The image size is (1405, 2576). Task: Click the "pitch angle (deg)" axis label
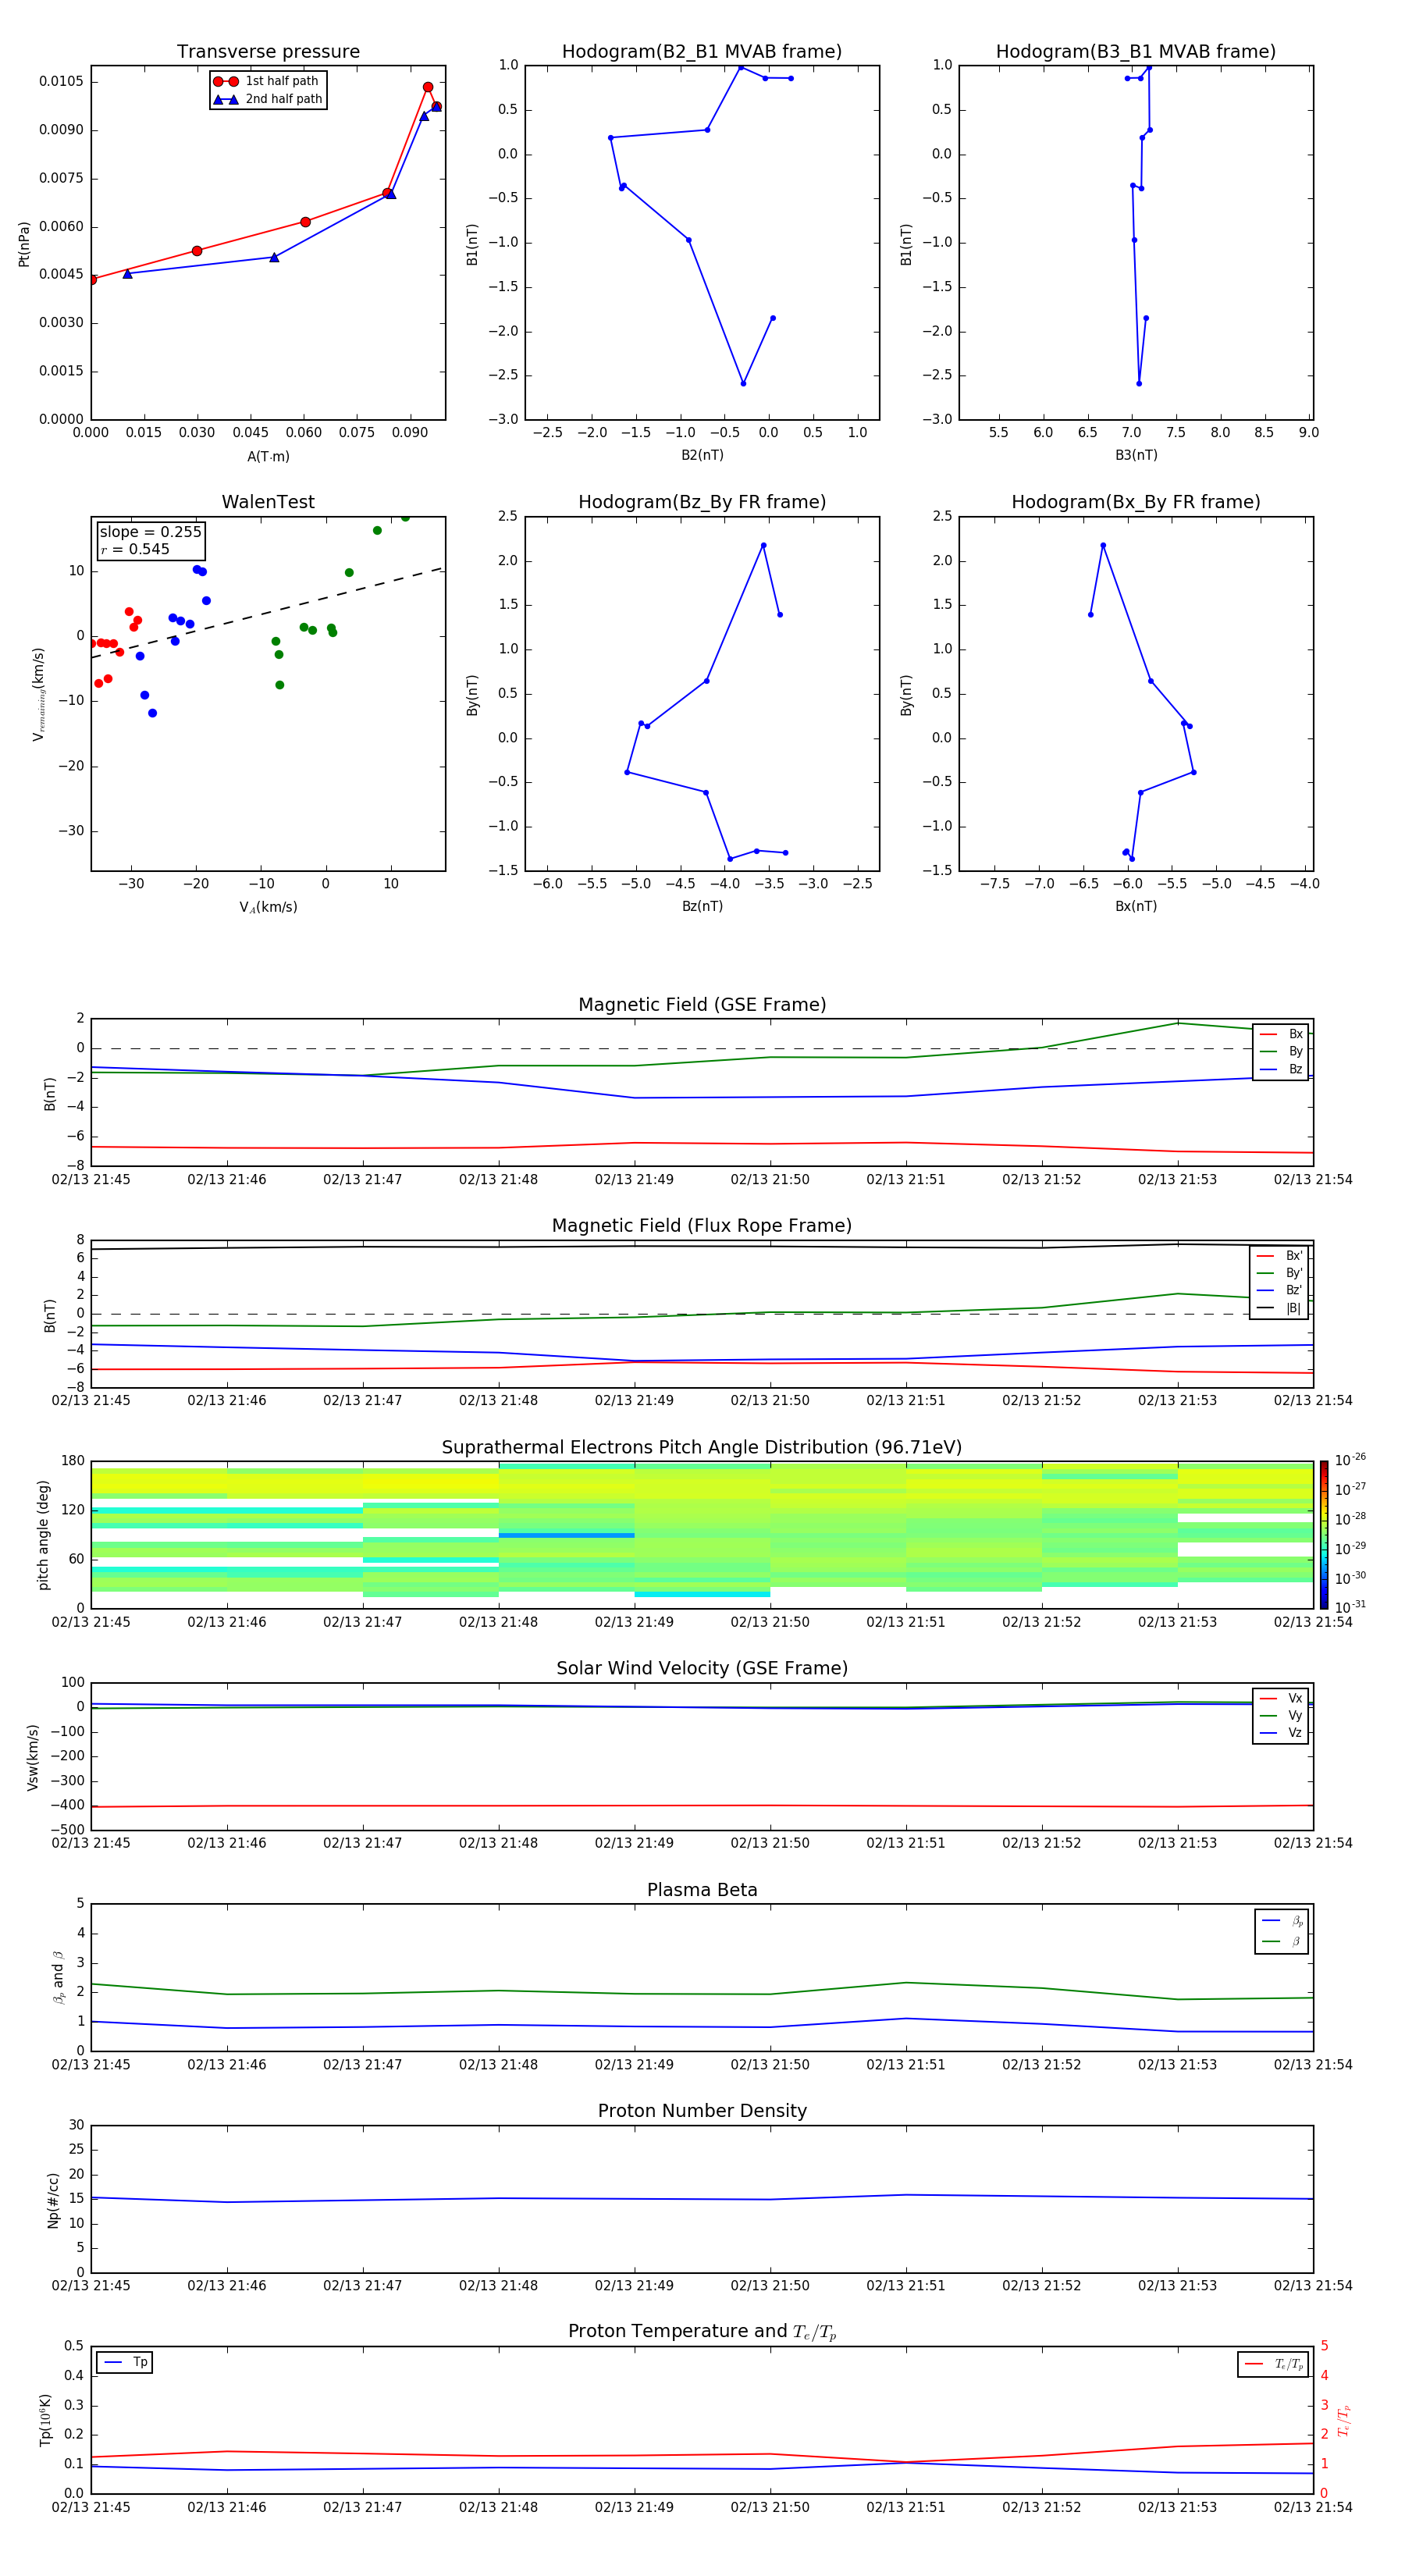[x=43, y=1535]
